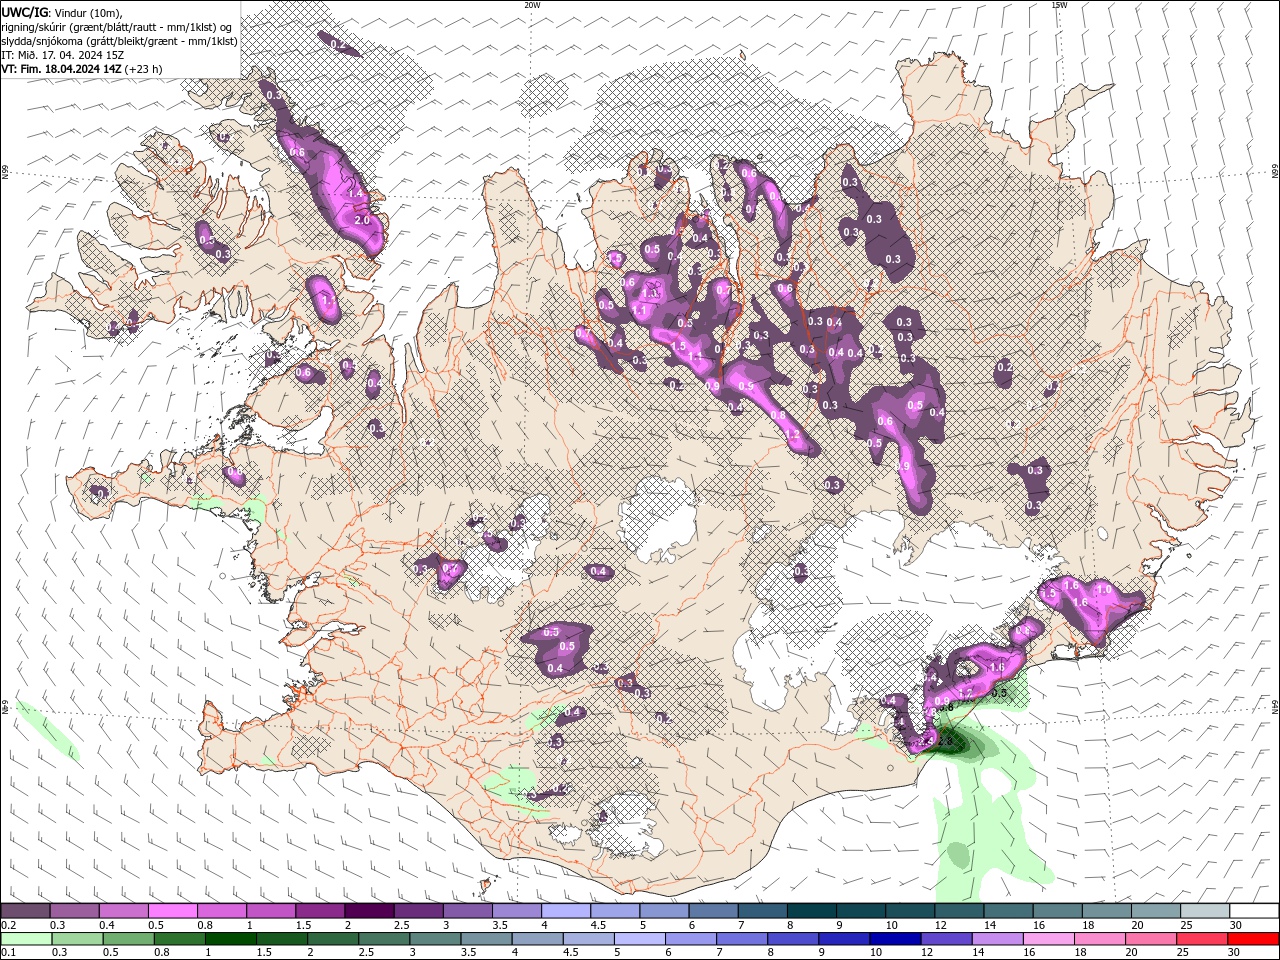
Task: Select the lower-row pink swatch labeled 16
Action: [1048, 939]
